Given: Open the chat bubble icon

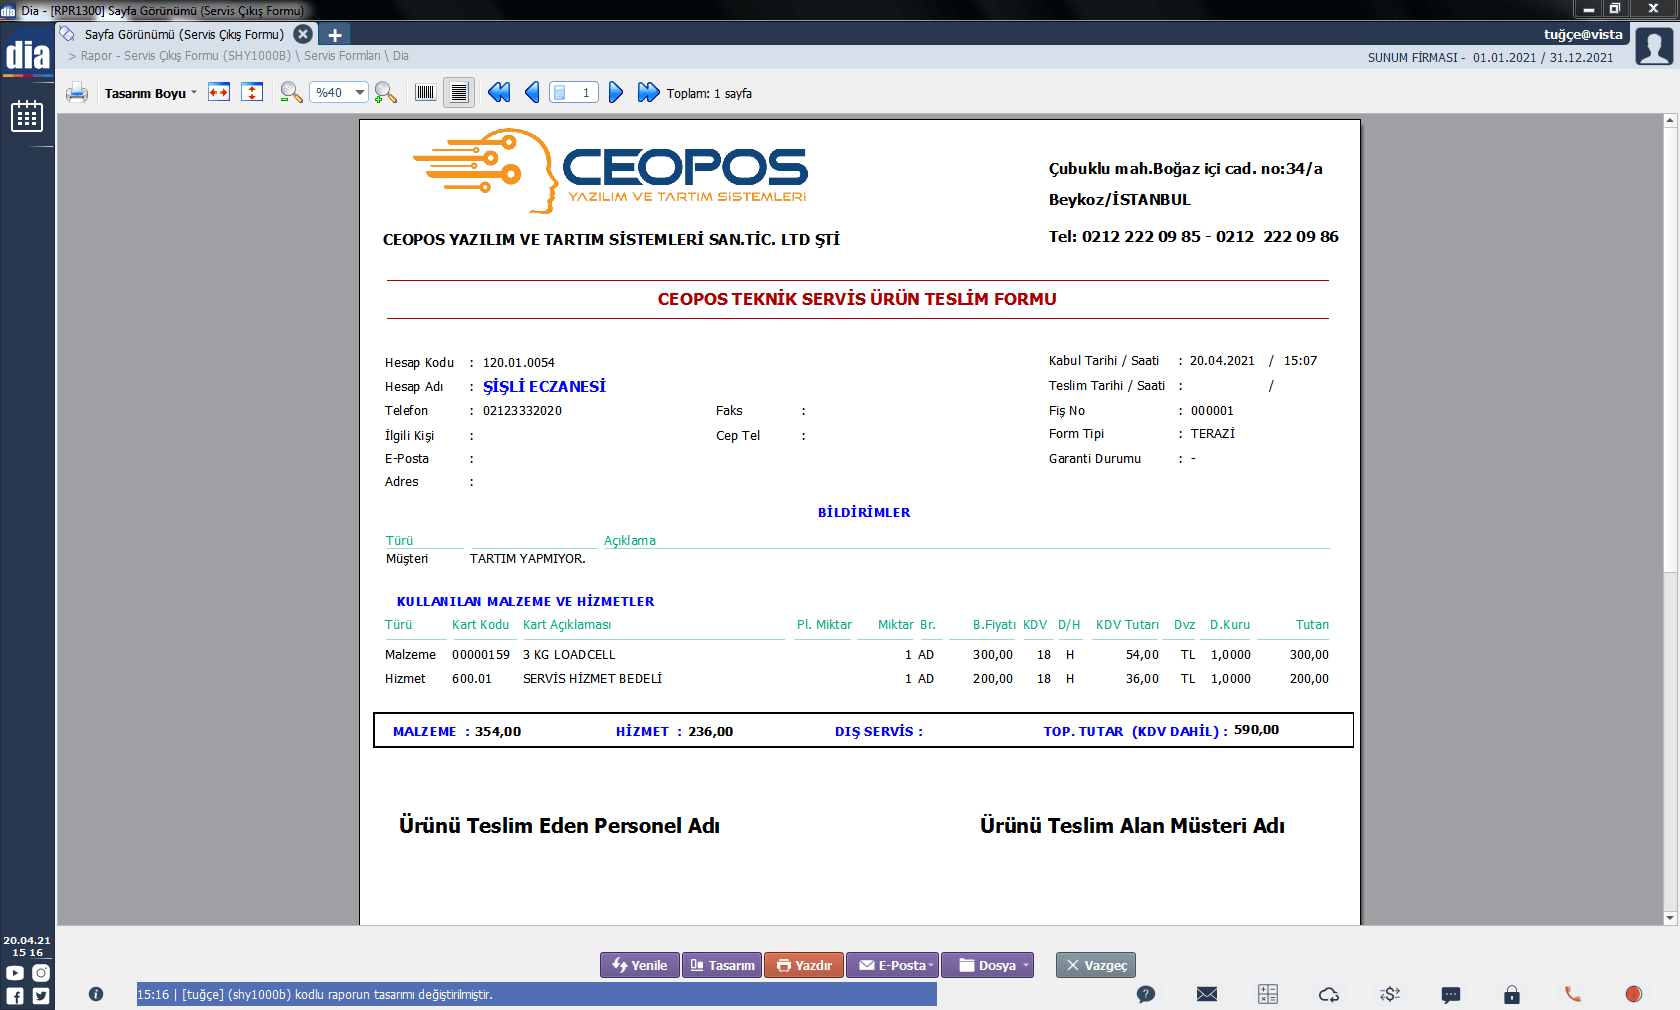Looking at the screenshot, I should (x=1451, y=994).
